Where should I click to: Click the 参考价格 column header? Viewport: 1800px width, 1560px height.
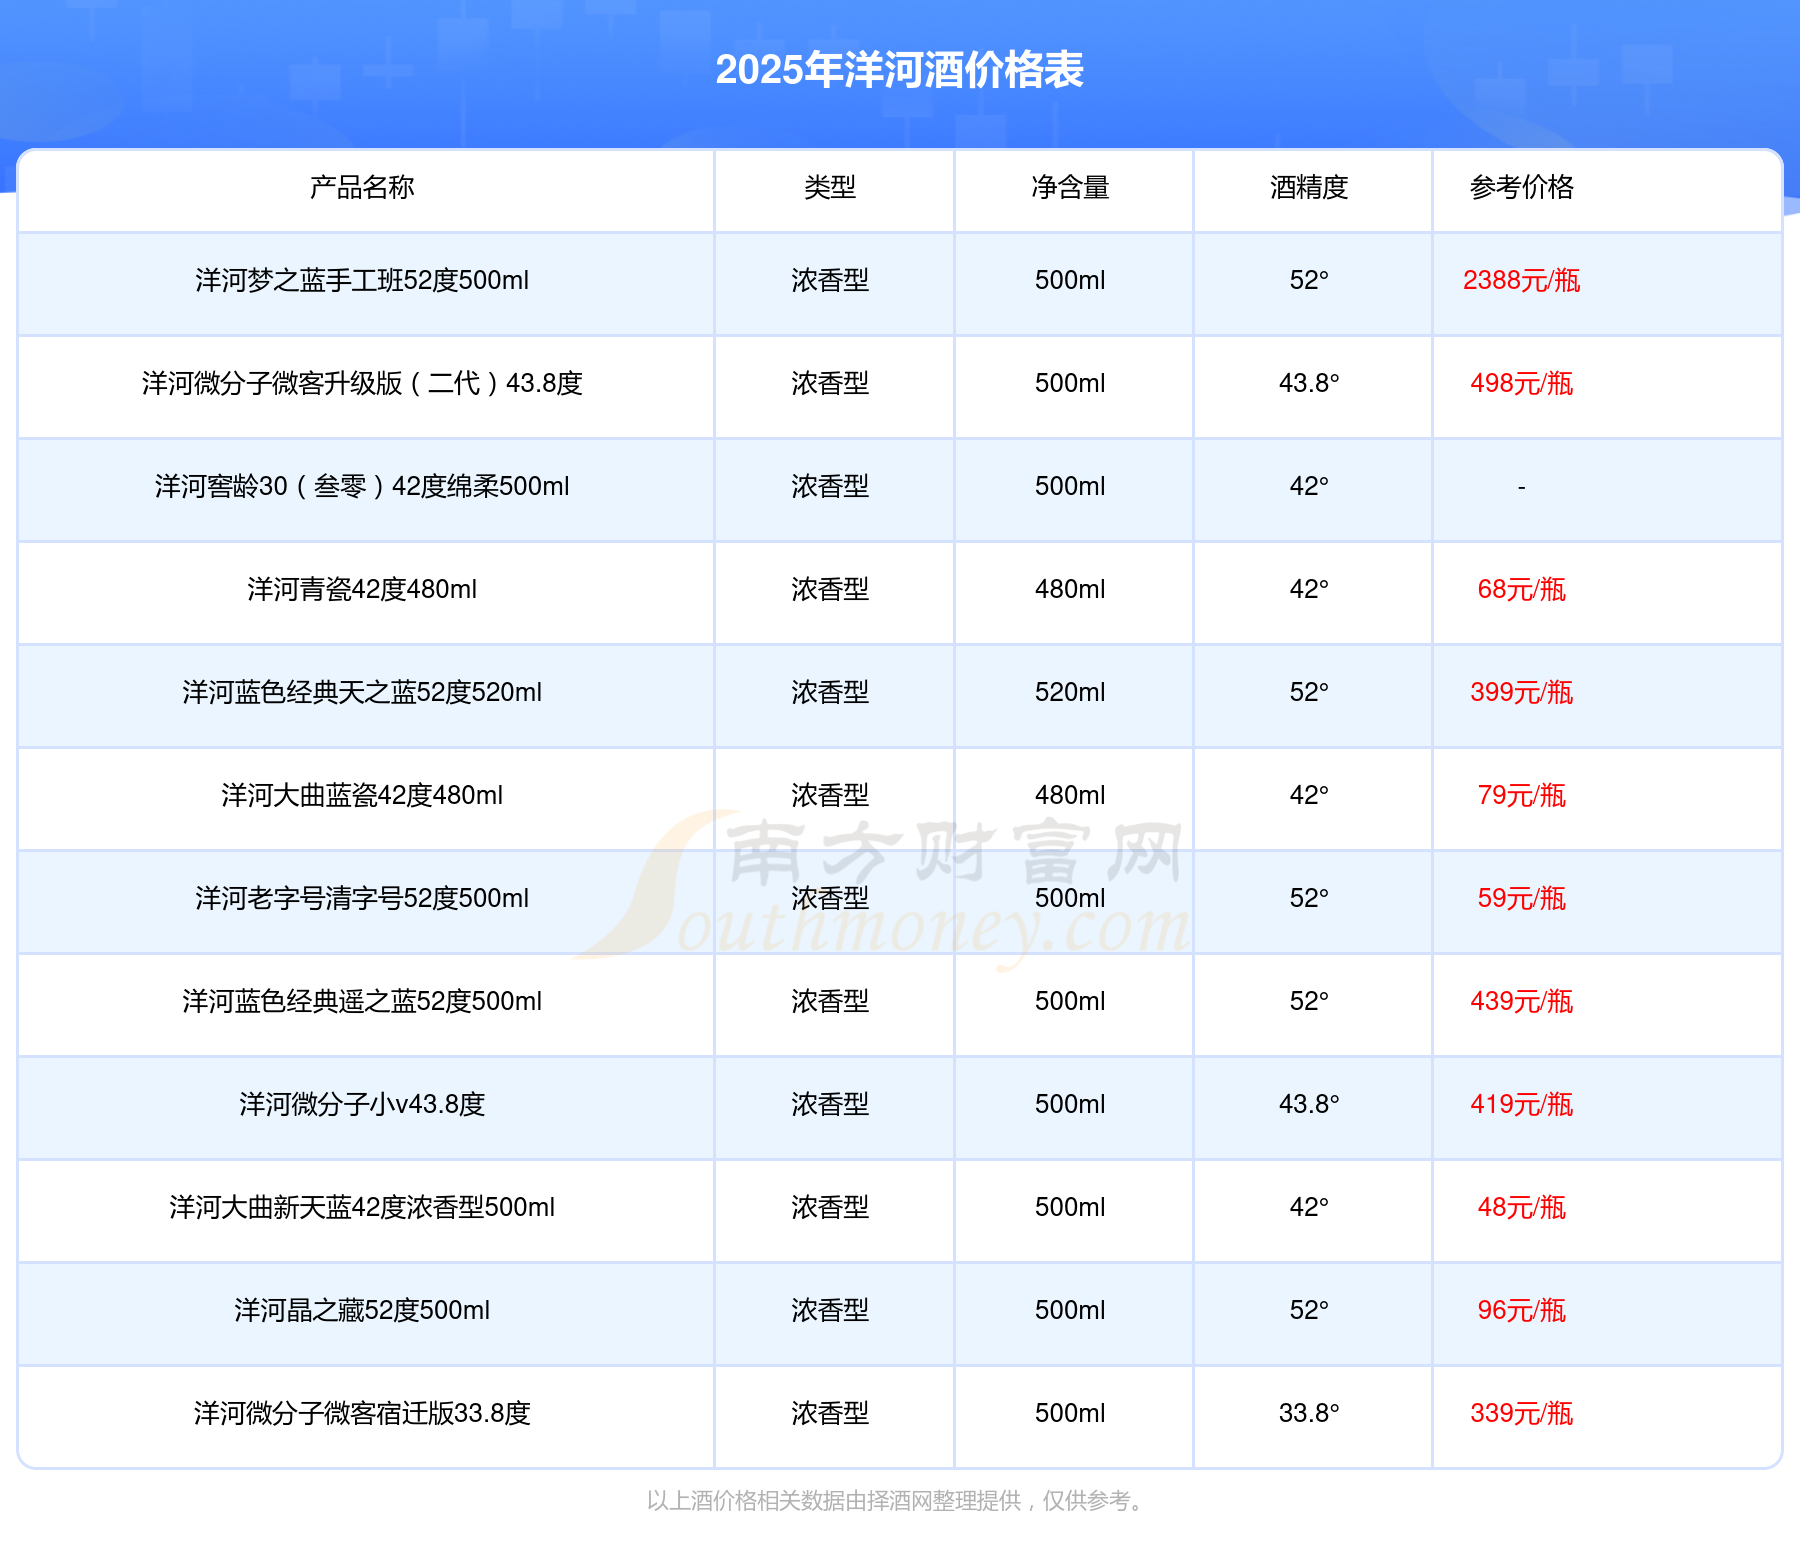pos(1522,187)
